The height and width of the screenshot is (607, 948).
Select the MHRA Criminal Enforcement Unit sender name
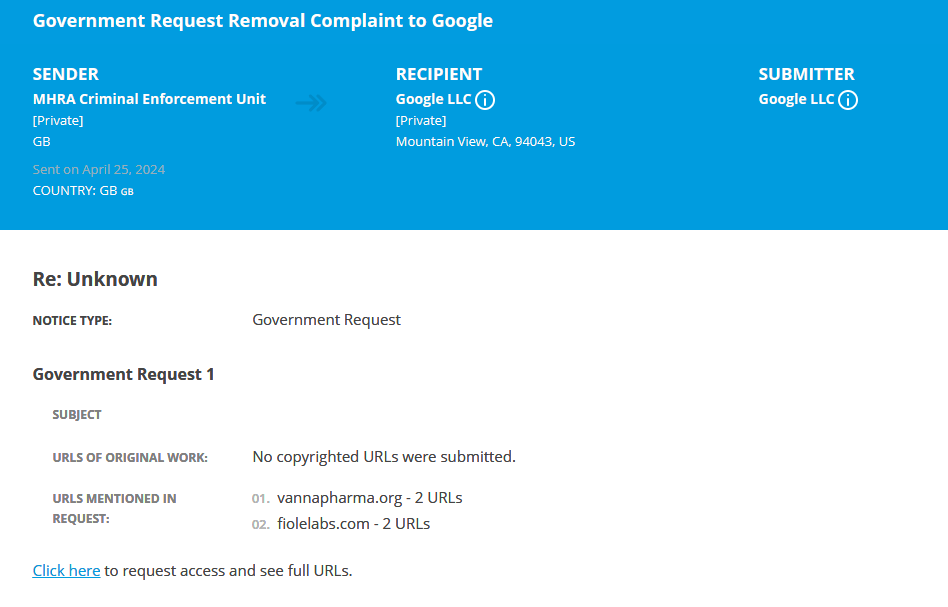[x=149, y=99]
